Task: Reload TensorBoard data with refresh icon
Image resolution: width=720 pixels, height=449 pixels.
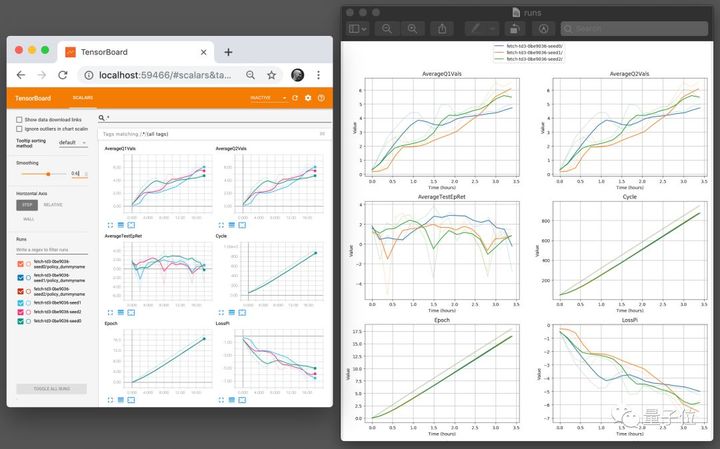Action: (x=295, y=98)
